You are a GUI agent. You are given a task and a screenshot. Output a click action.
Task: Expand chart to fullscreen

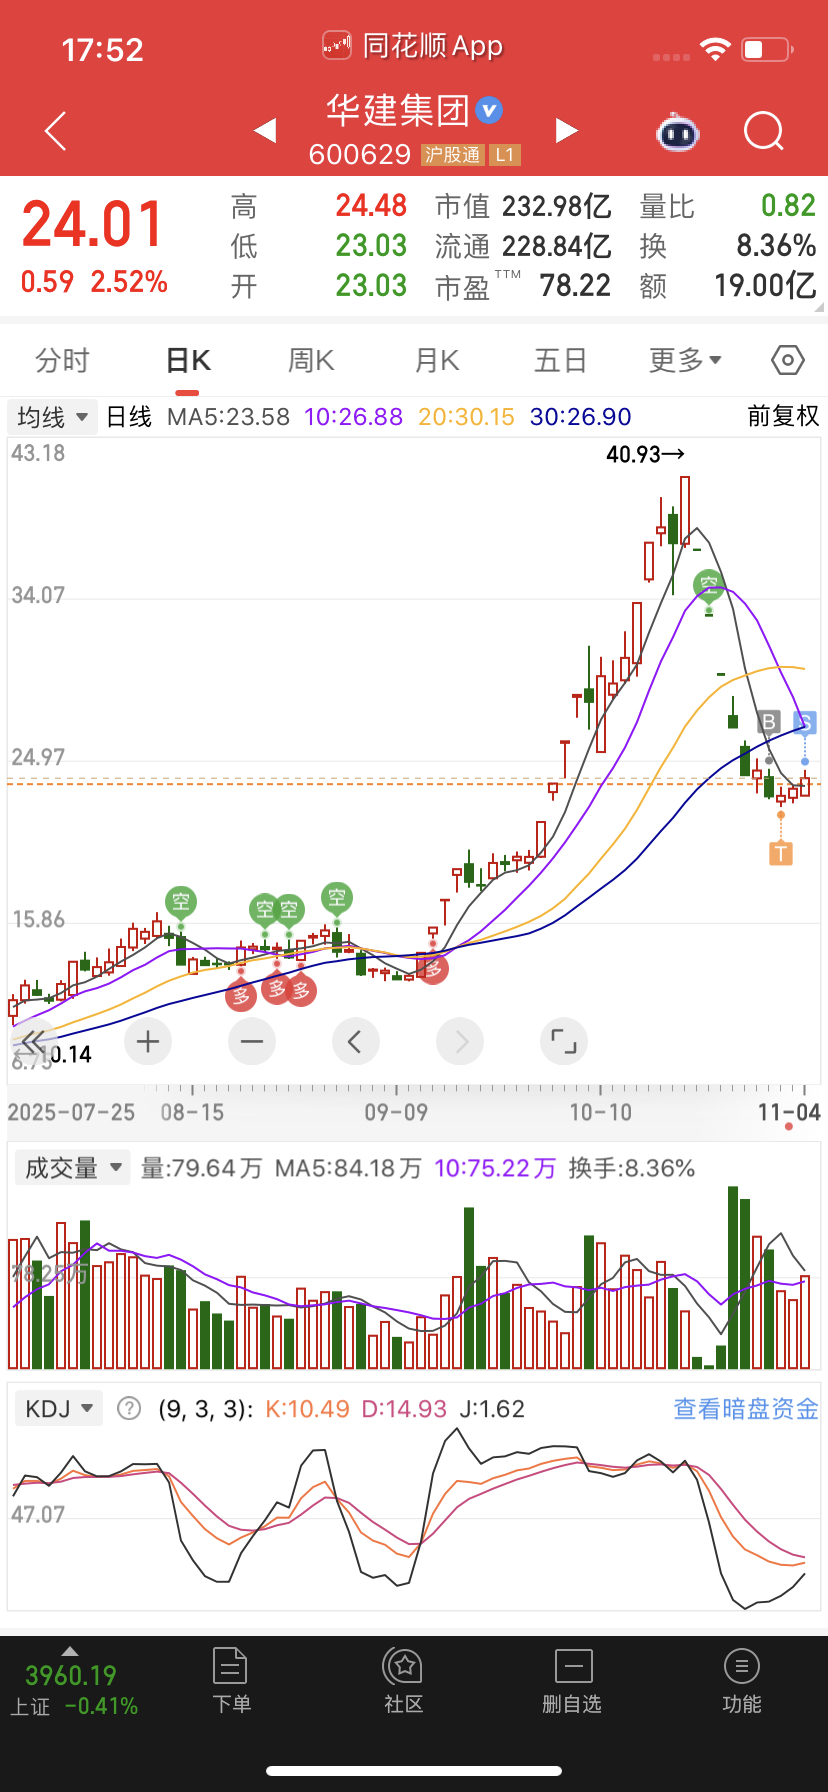tap(564, 1042)
